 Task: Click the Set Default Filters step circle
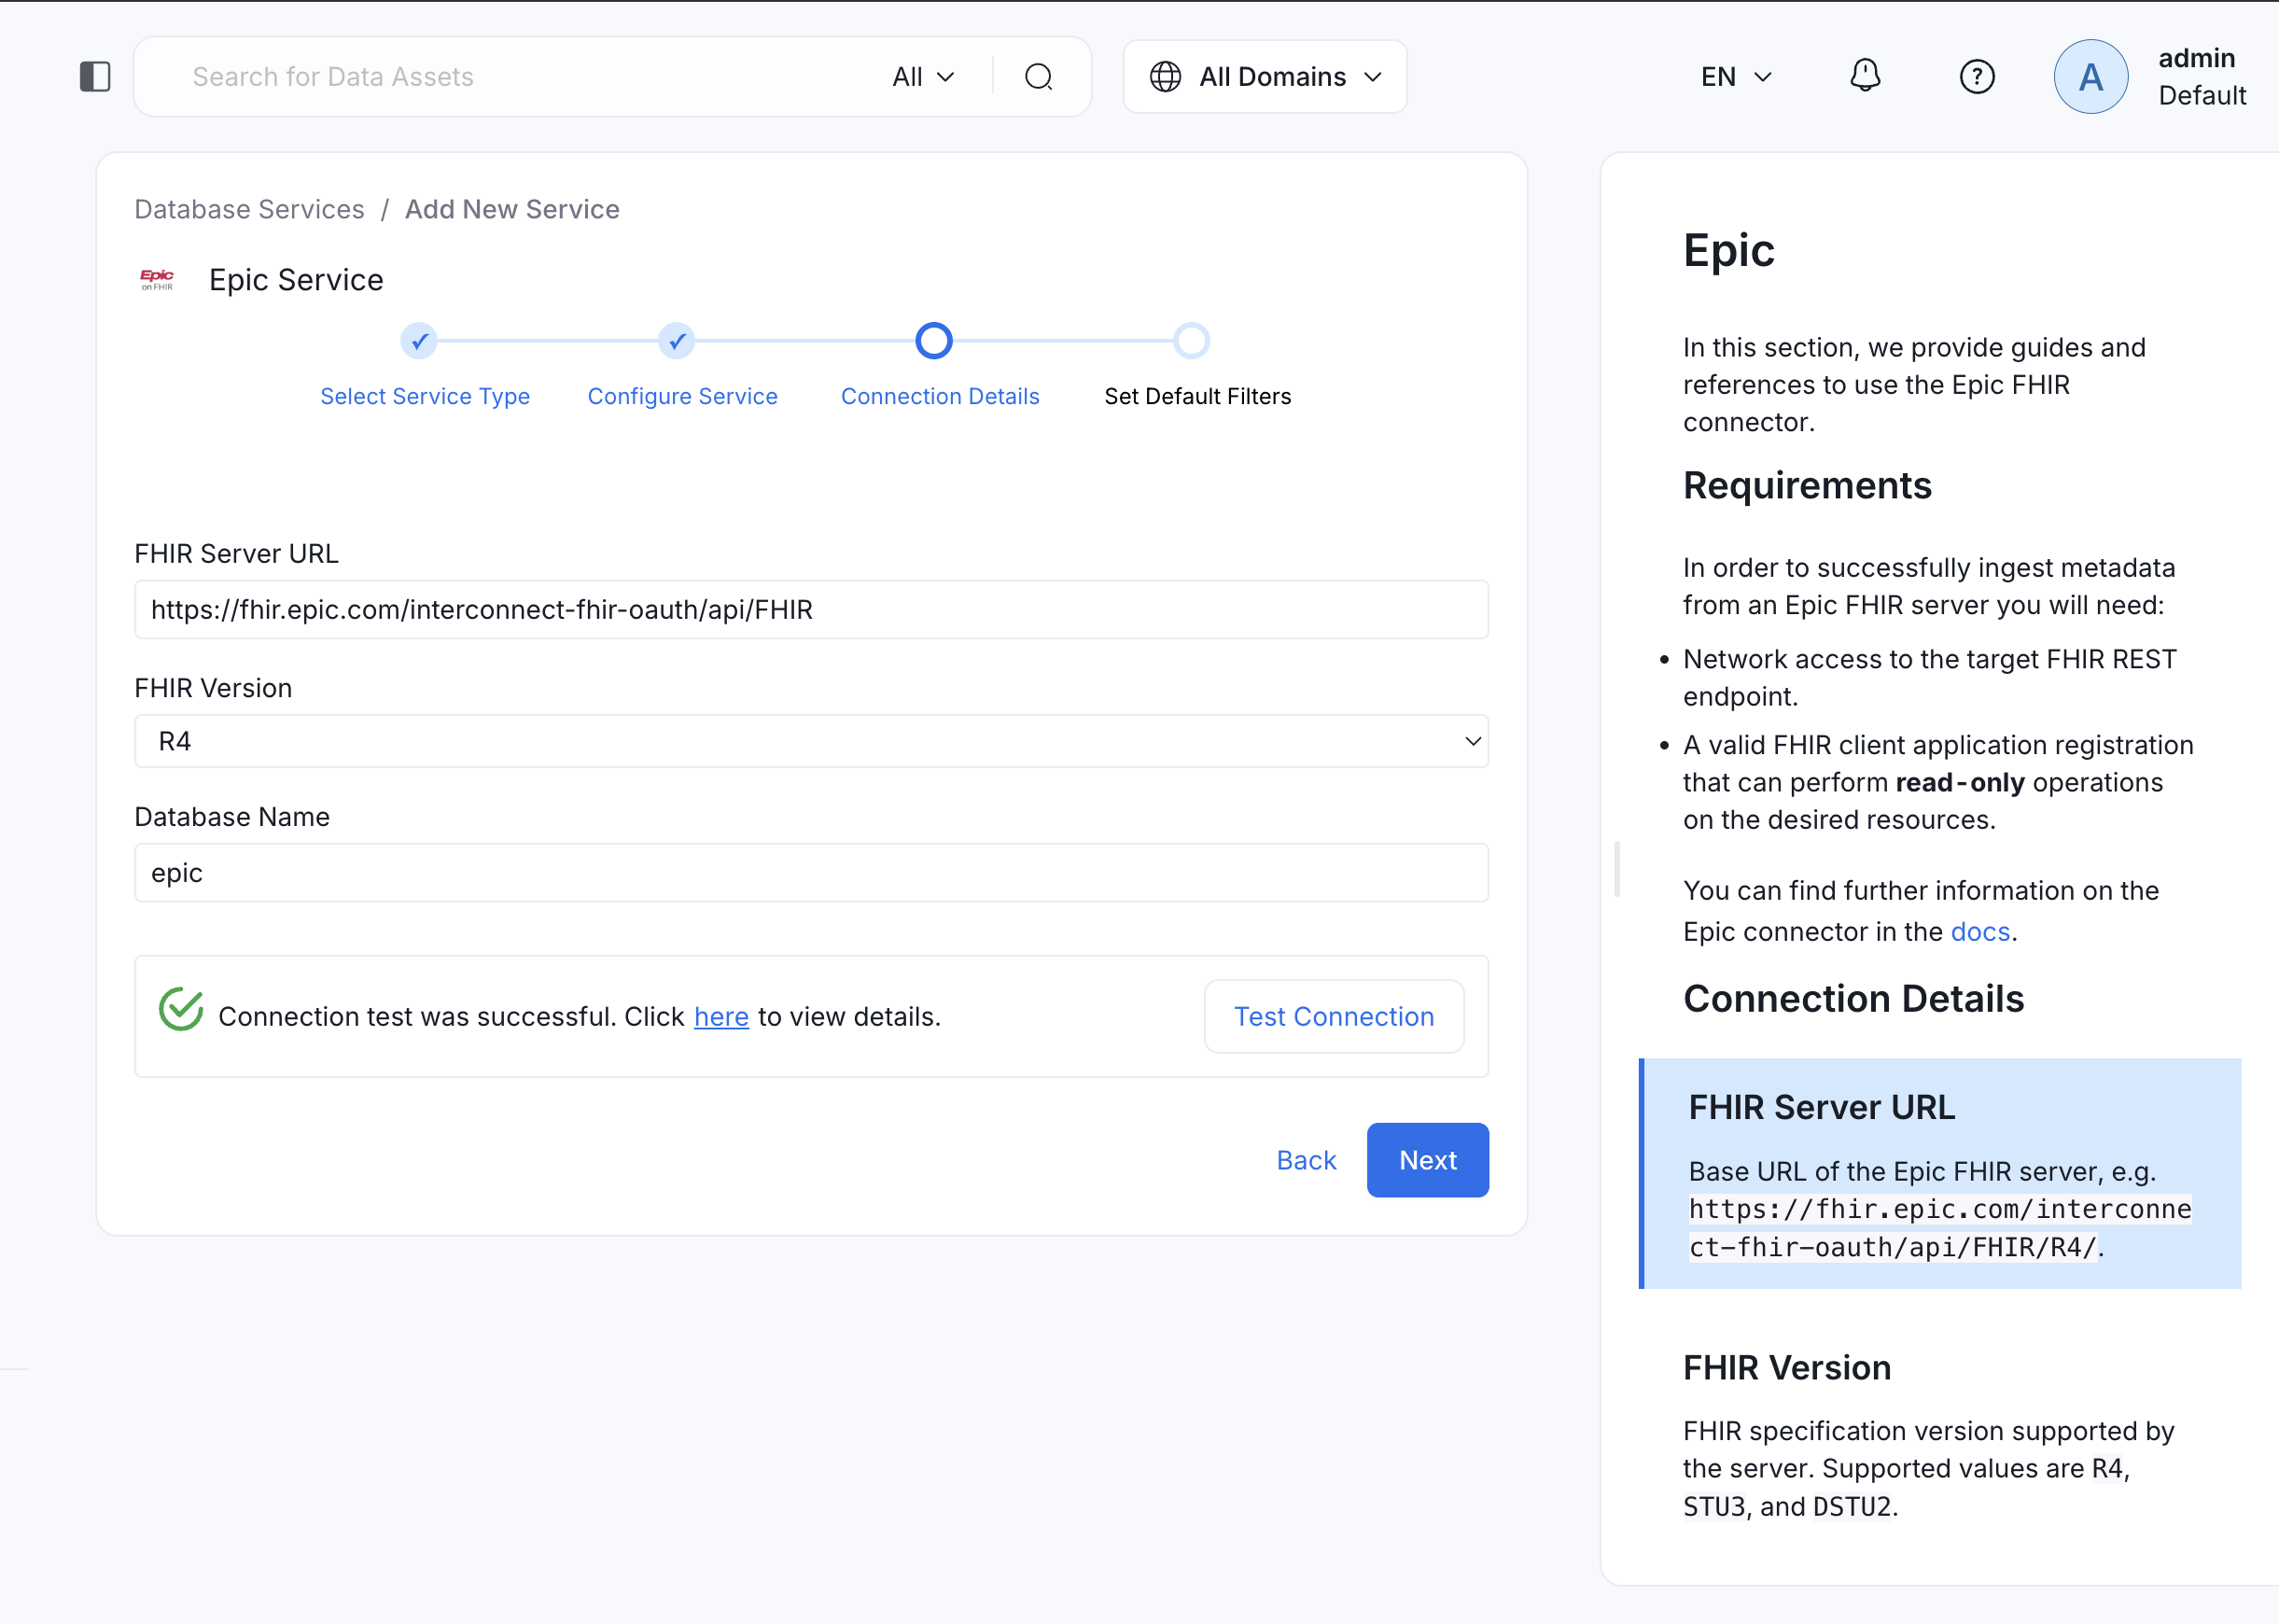coord(1191,341)
